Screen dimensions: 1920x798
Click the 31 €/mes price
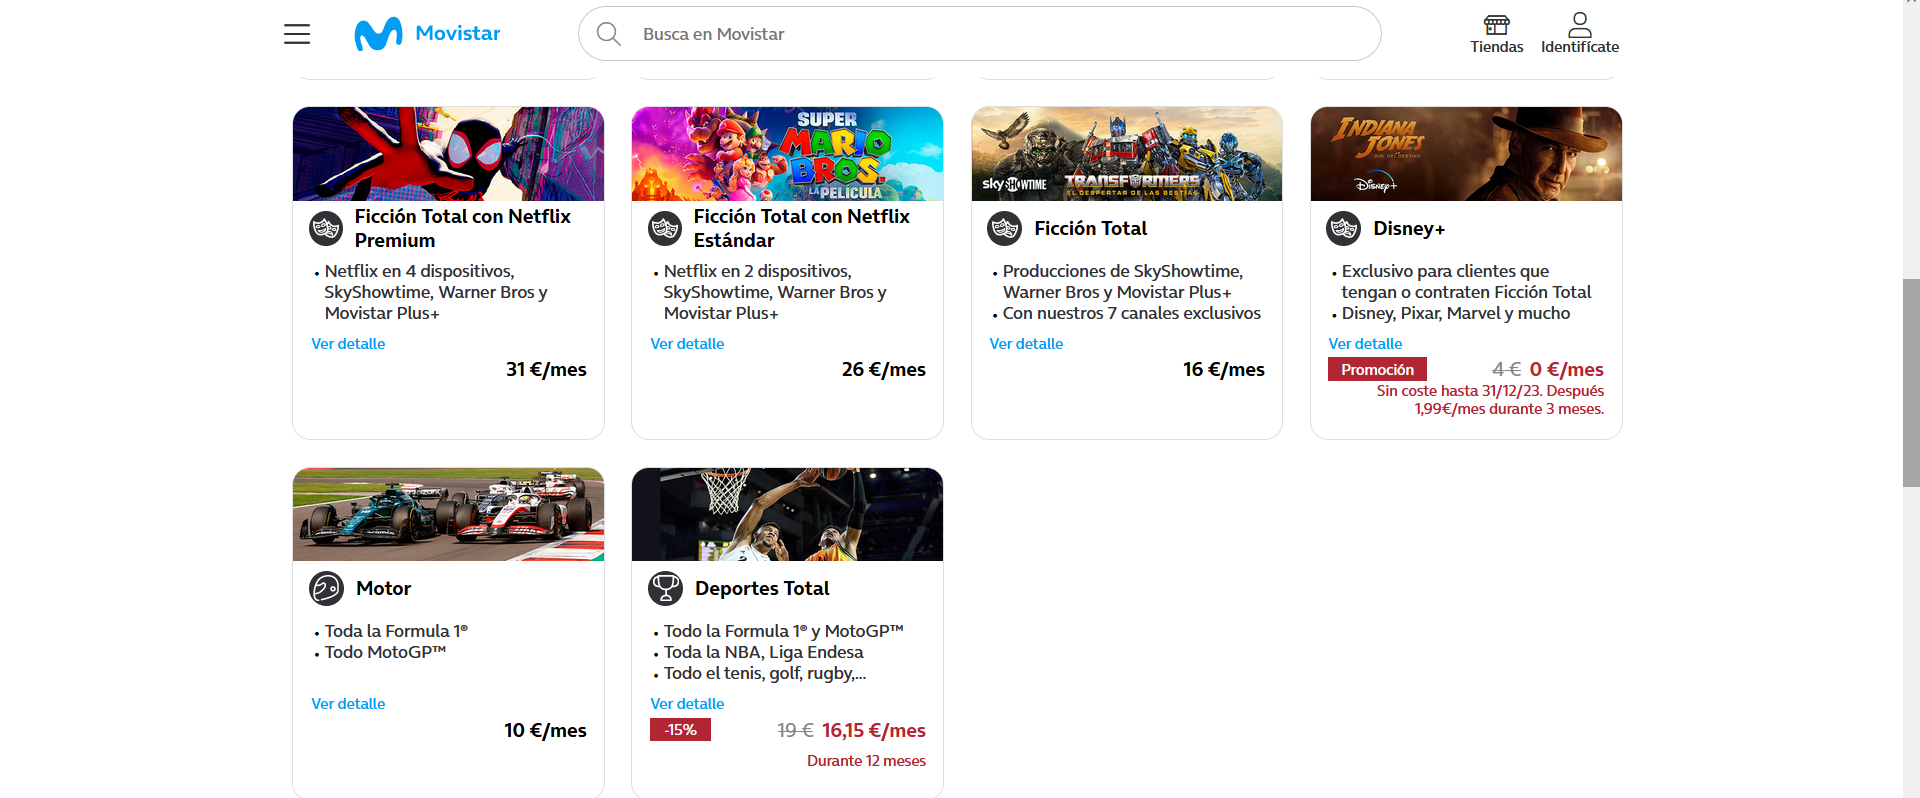tap(546, 370)
